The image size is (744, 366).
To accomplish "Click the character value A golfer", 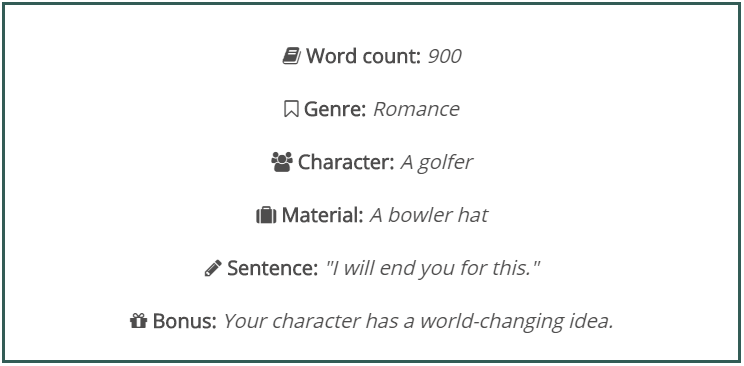I will coord(437,163).
